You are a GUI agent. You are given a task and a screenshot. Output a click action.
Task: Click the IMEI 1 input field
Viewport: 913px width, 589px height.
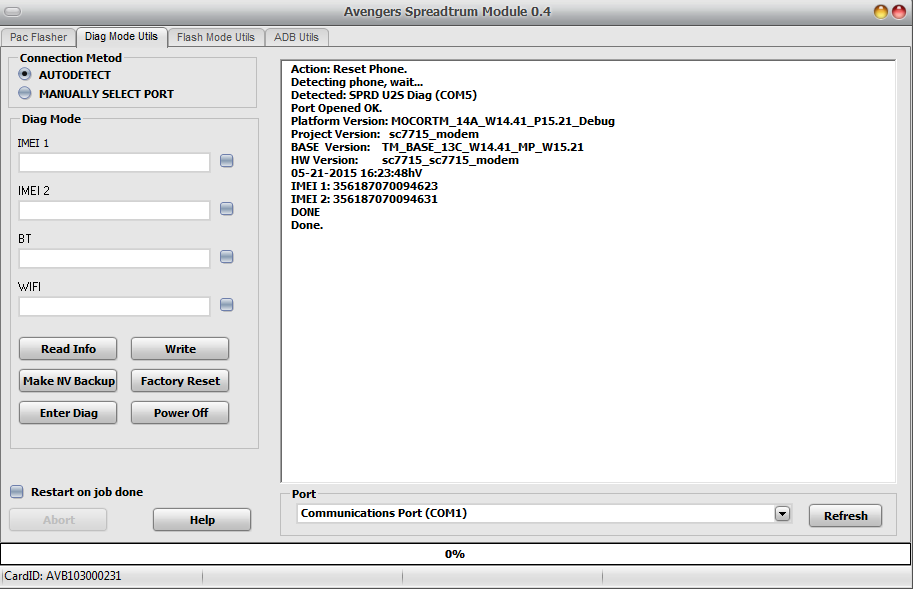tap(114, 162)
